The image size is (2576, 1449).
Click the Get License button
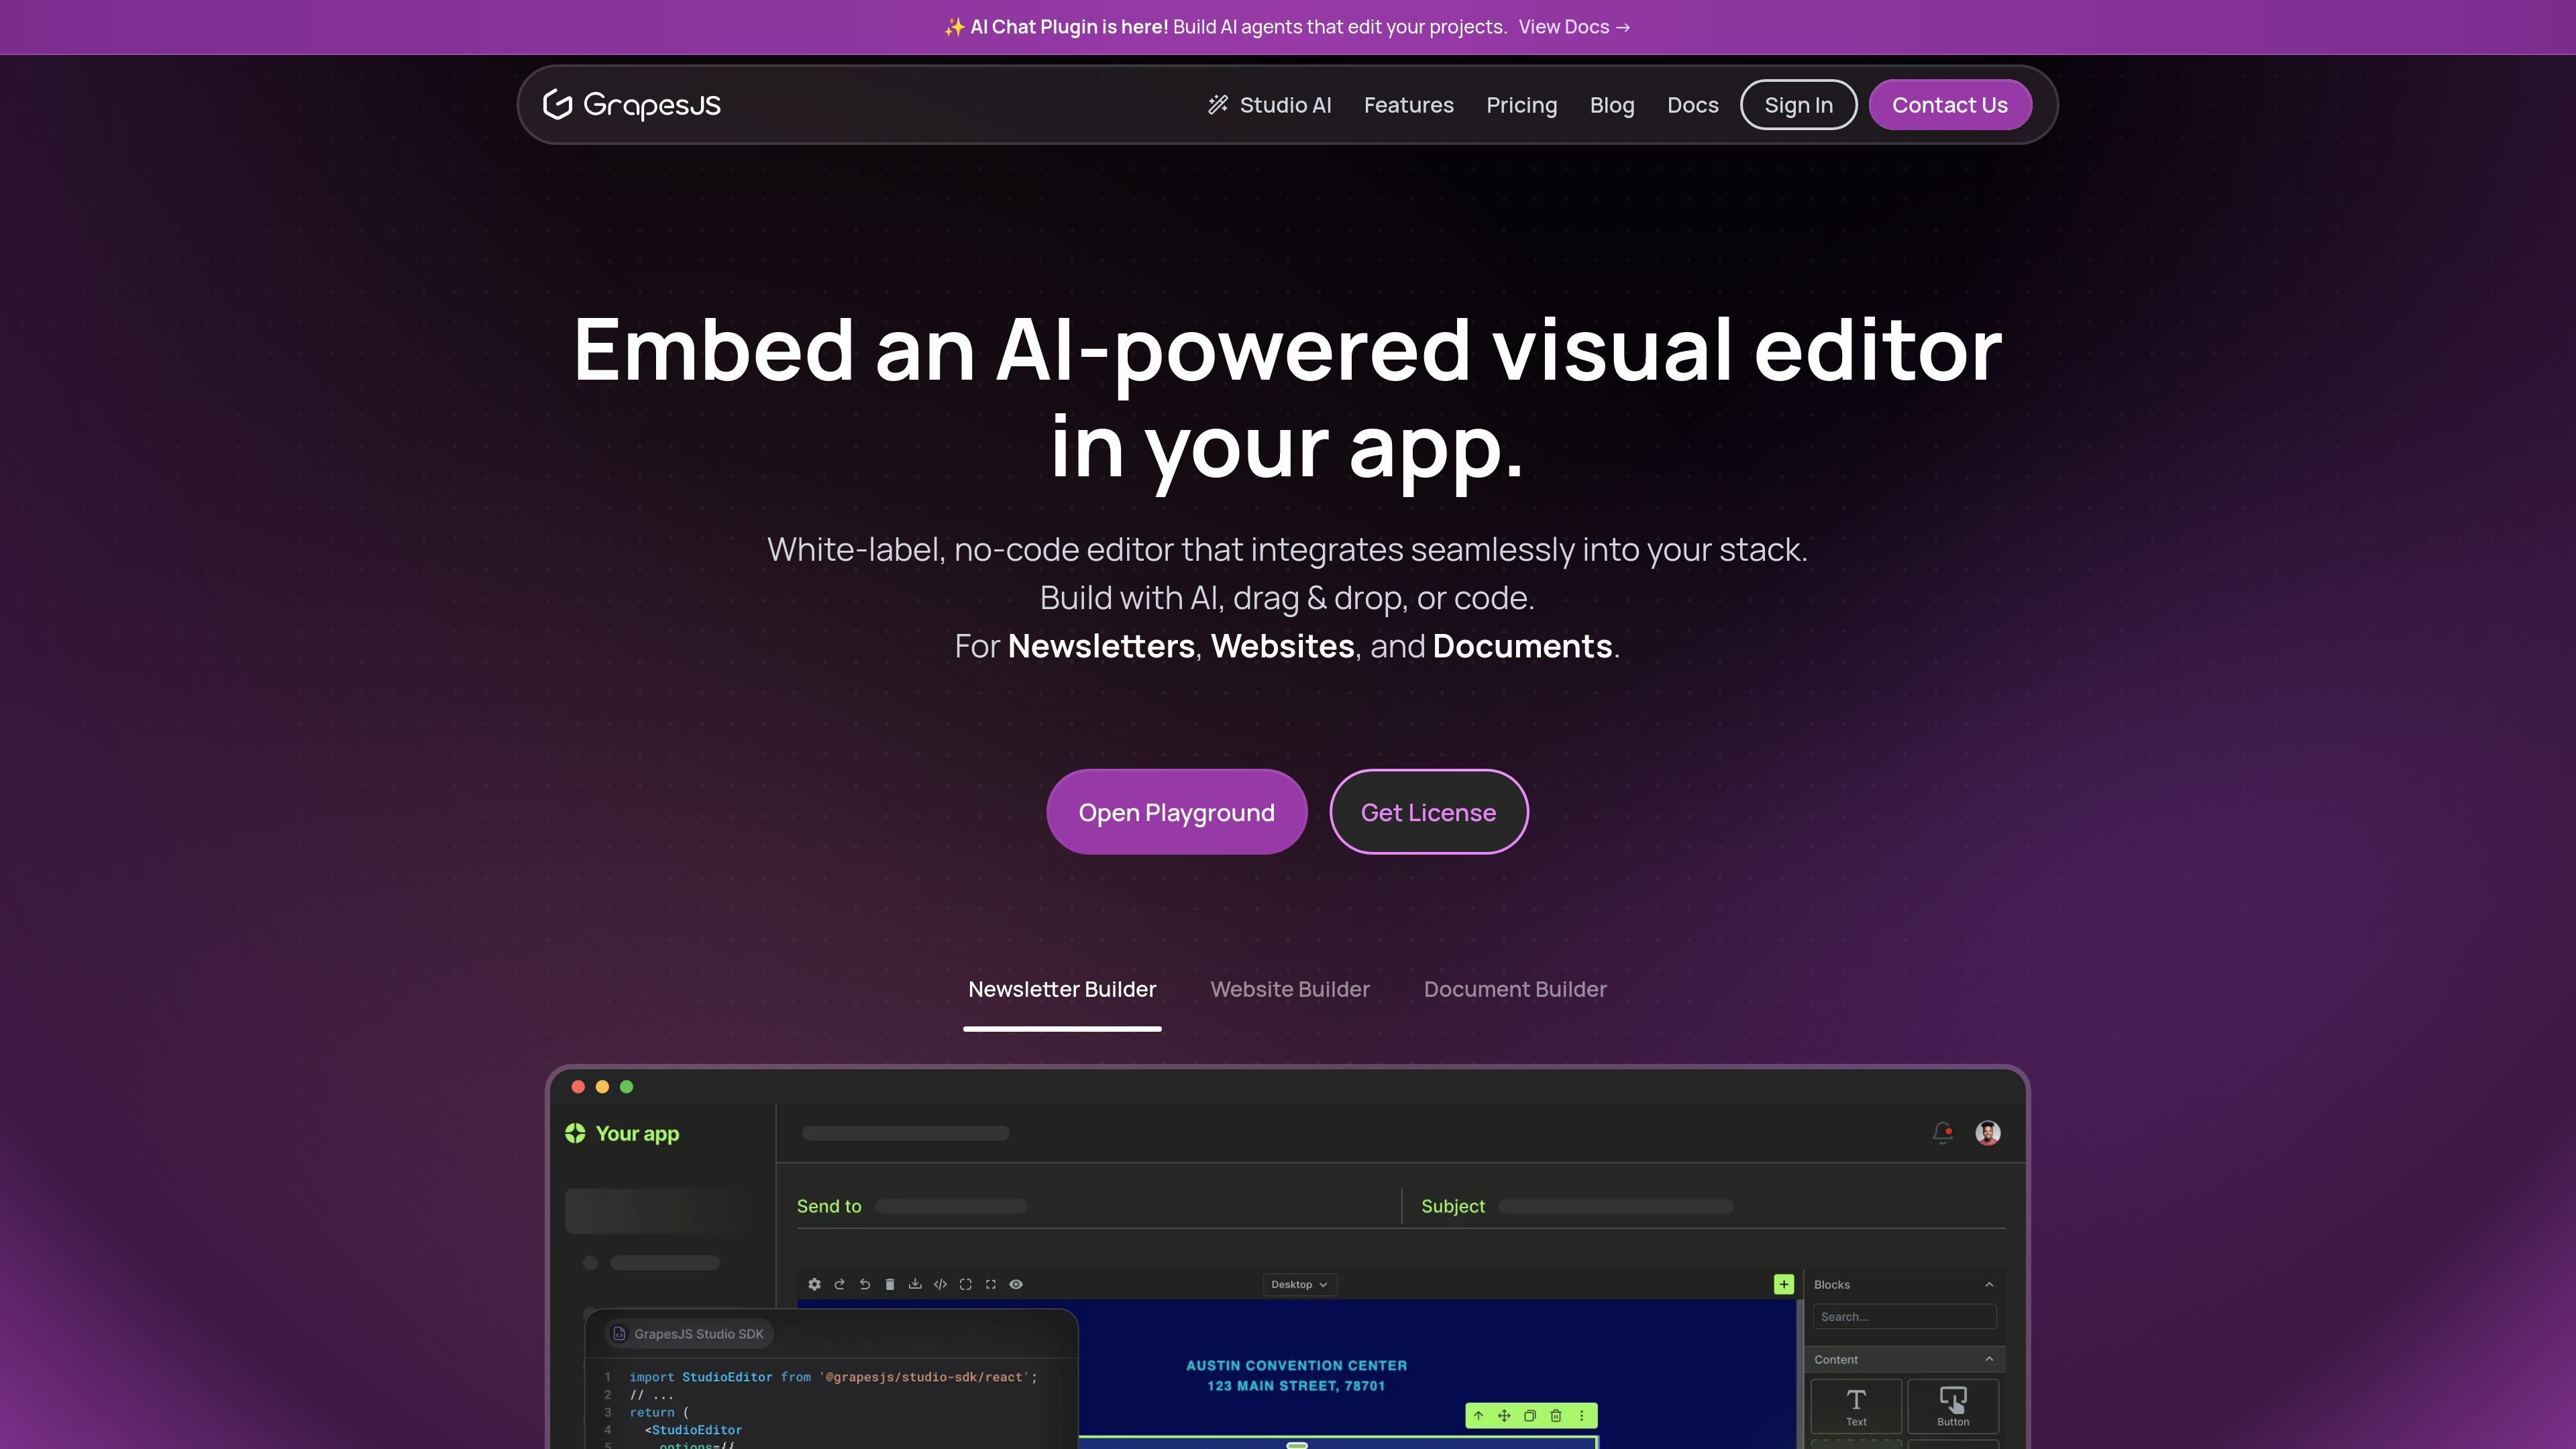(1428, 812)
